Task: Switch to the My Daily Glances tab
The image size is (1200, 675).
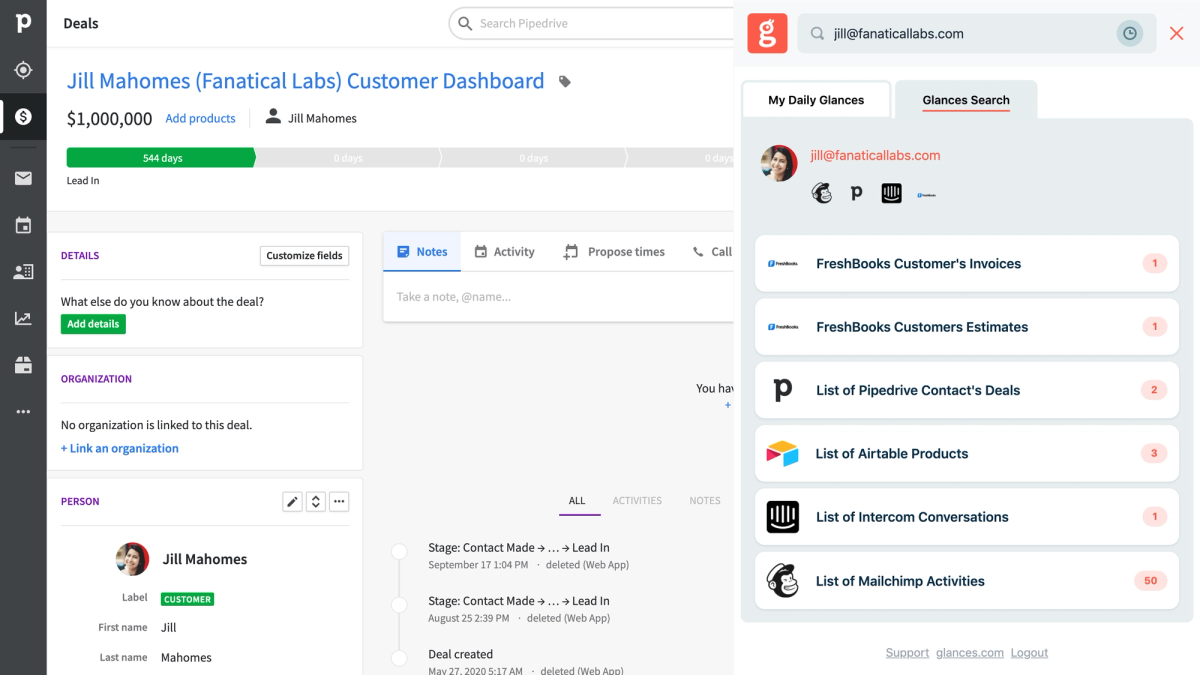Action: [816, 100]
